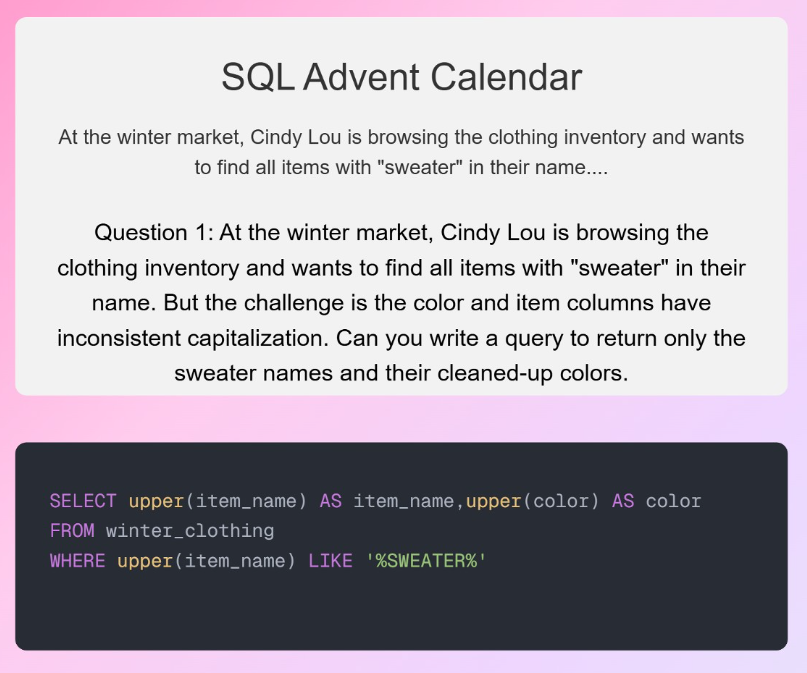Click the SQL Advent Calendar title
Image resolution: width=807 pixels, height=673 pixels.
(x=401, y=77)
